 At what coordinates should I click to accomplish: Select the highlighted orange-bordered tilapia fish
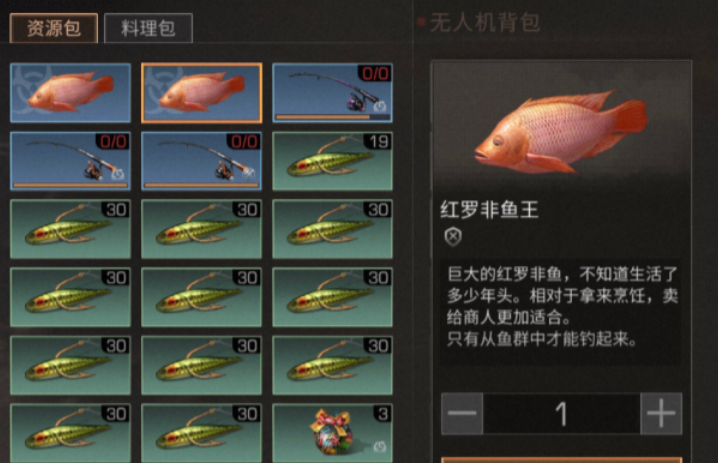tap(201, 93)
